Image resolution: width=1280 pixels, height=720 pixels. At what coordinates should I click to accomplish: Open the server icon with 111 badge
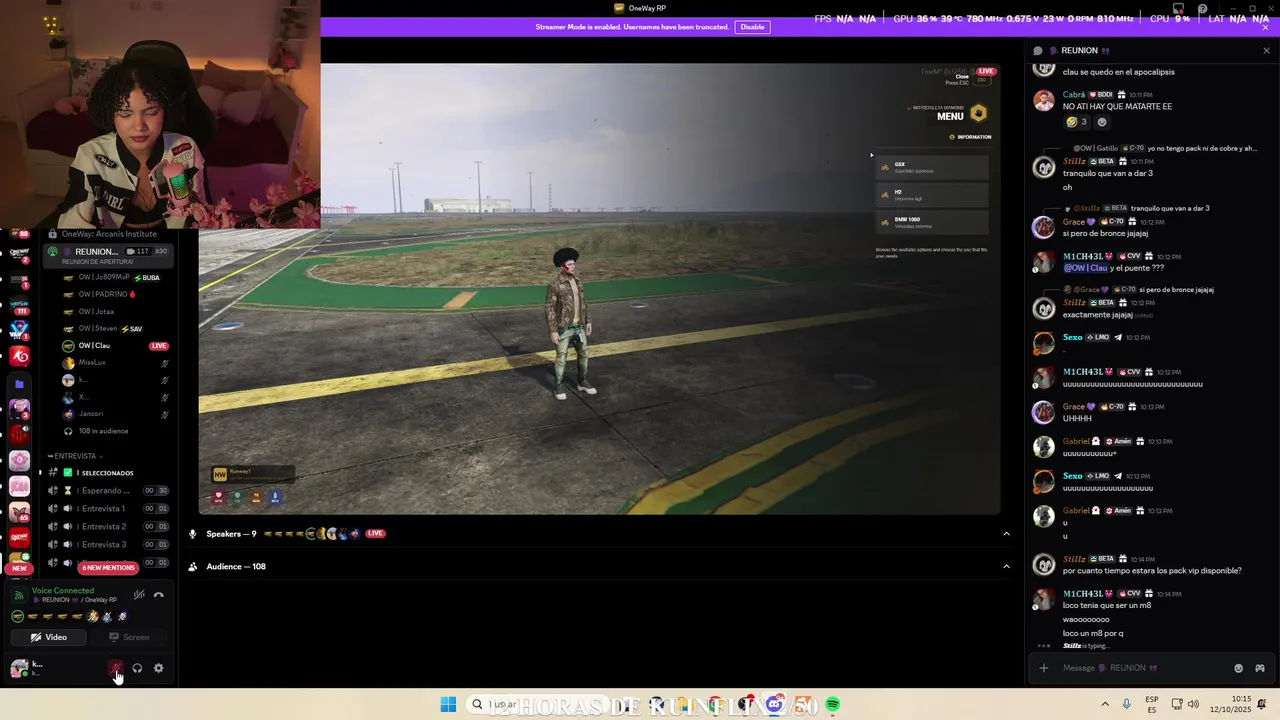(19, 305)
